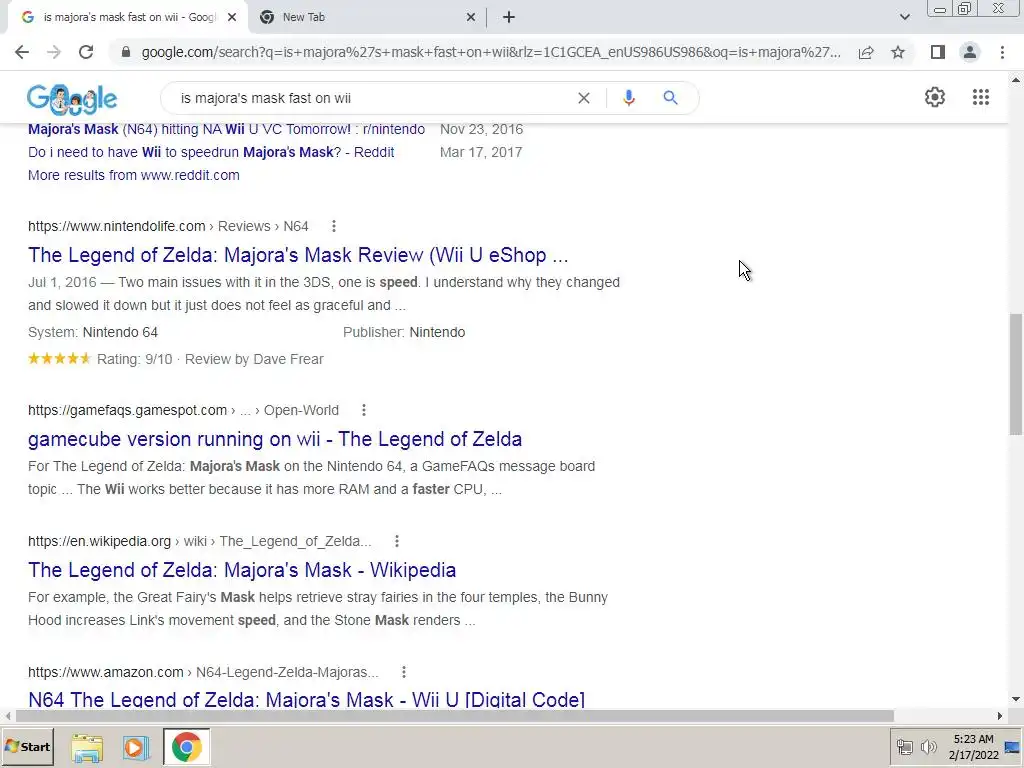Open More results from www.reddit.com
This screenshot has width=1024, height=768.
(133, 175)
